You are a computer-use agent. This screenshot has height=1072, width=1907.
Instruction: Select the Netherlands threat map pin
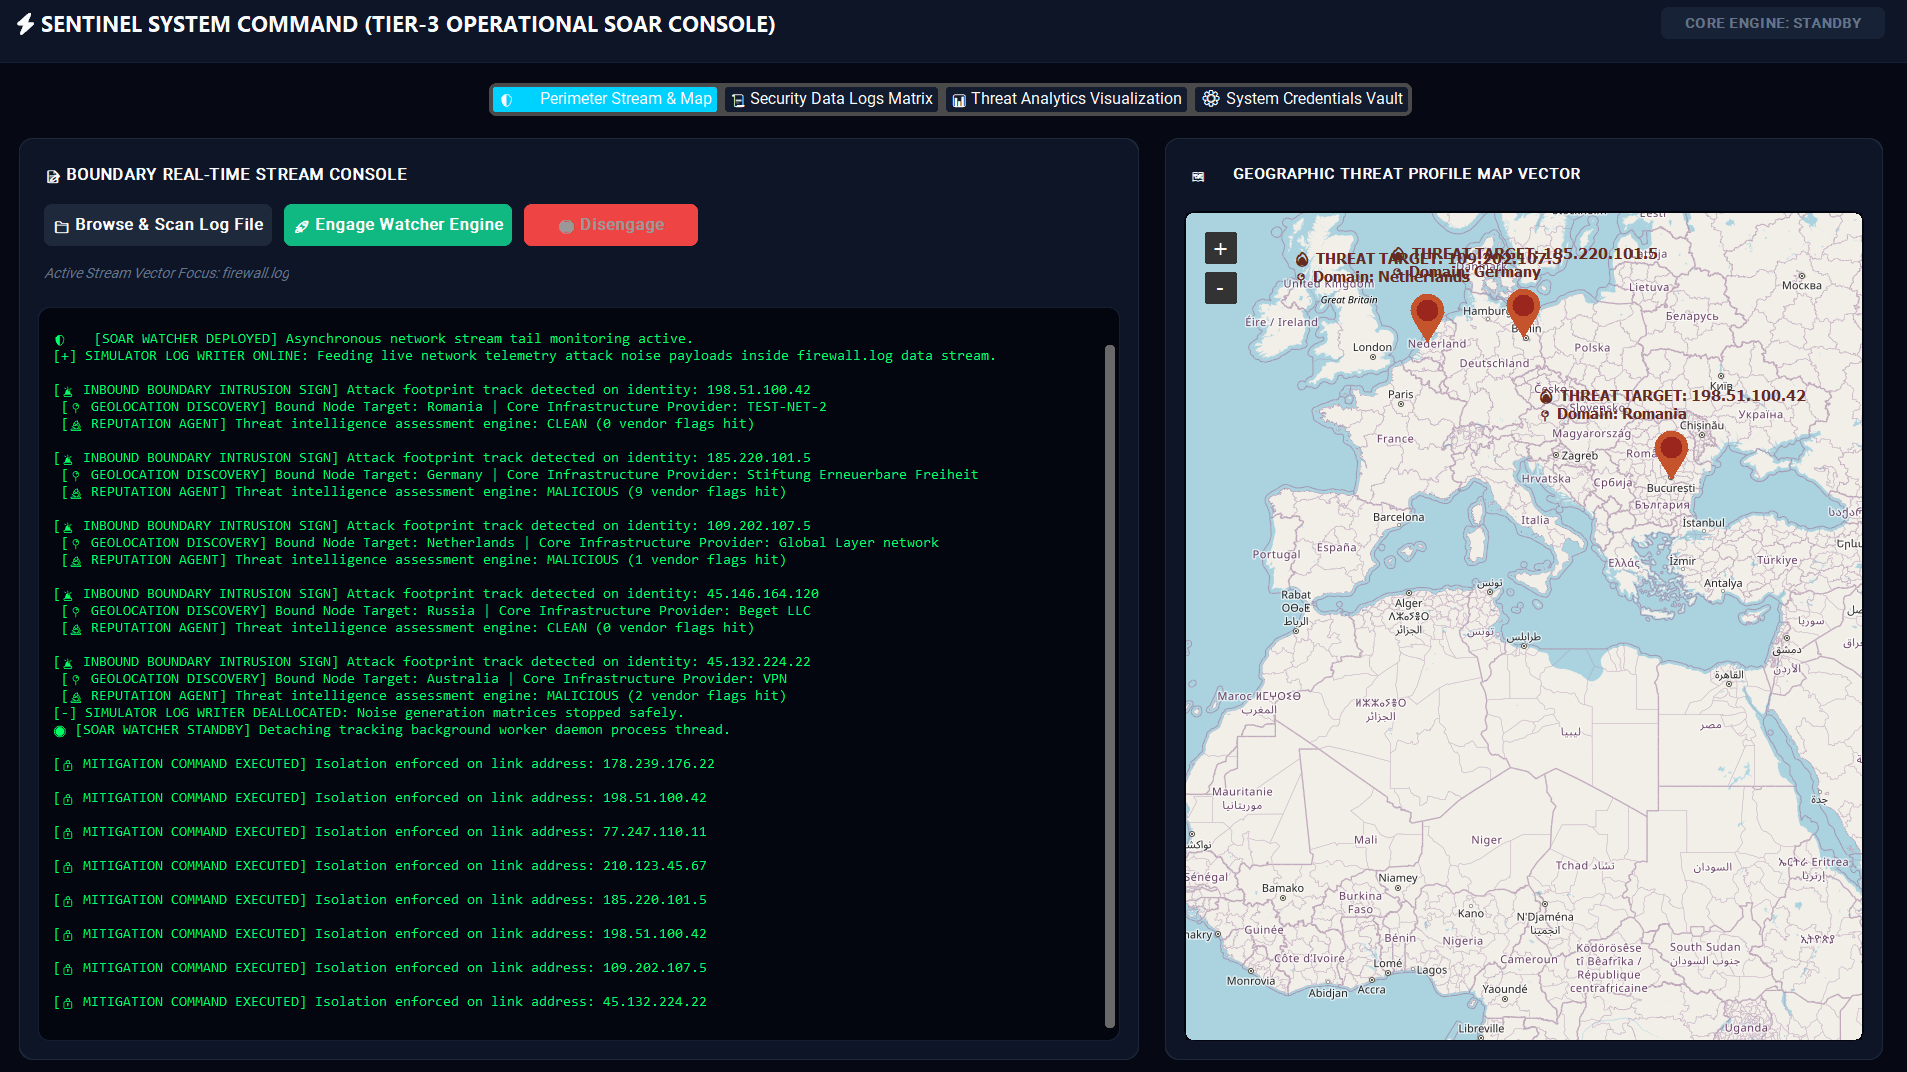tap(1427, 317)
